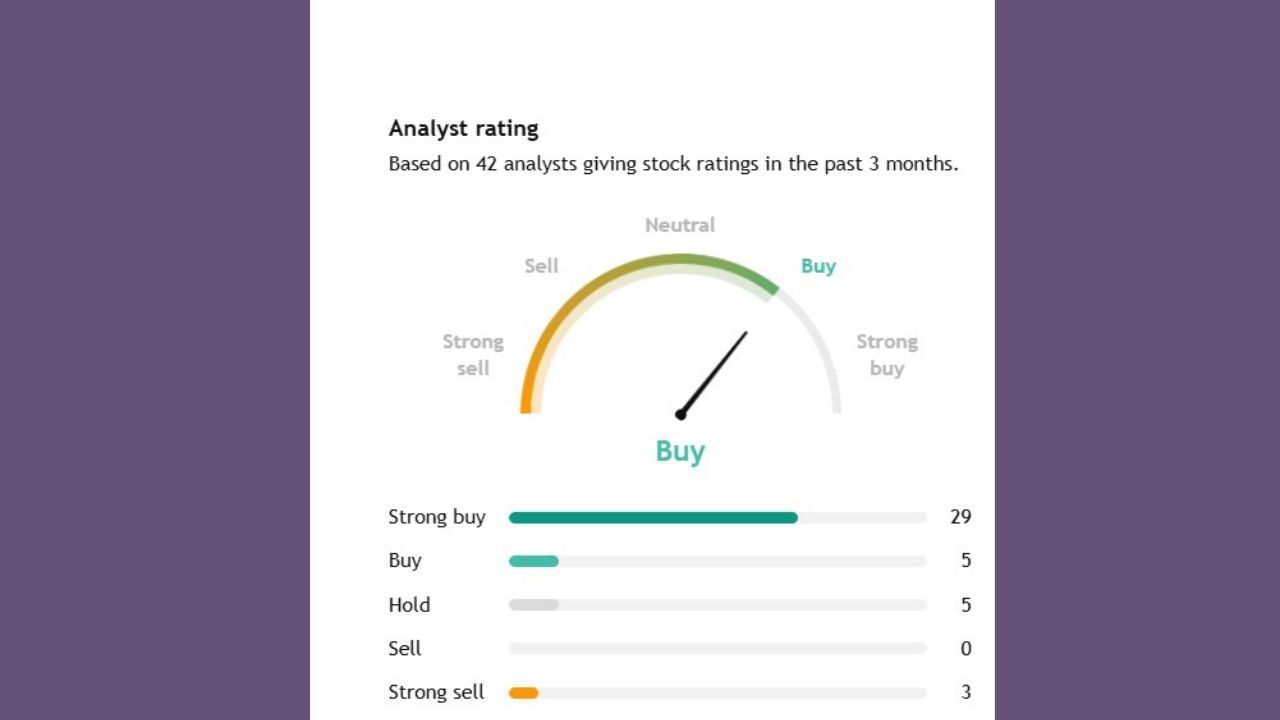Click the gray Hold row progress bar
The height and width of the screenshot is (720, 1280).
click(x=533, y=605)
